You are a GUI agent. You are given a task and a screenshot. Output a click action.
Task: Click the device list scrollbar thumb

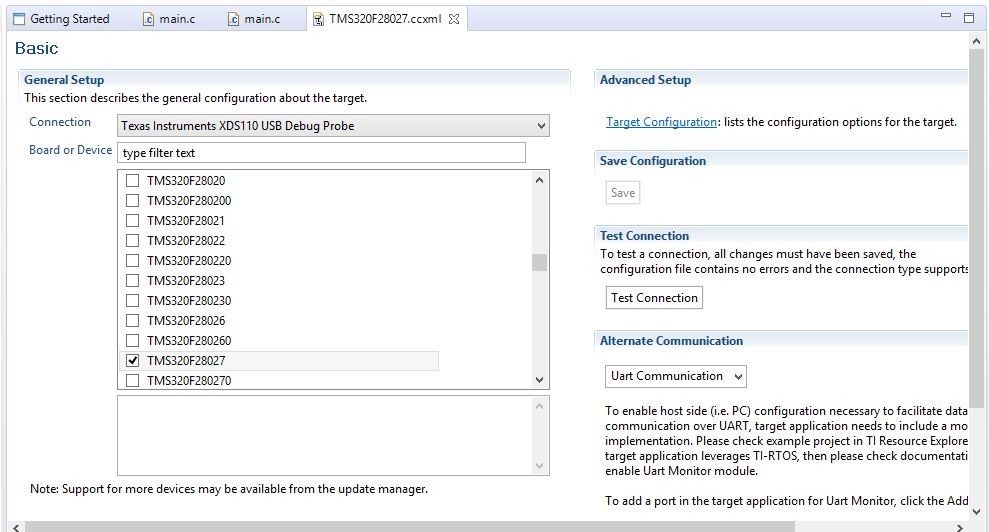click(x=539, y=262)
